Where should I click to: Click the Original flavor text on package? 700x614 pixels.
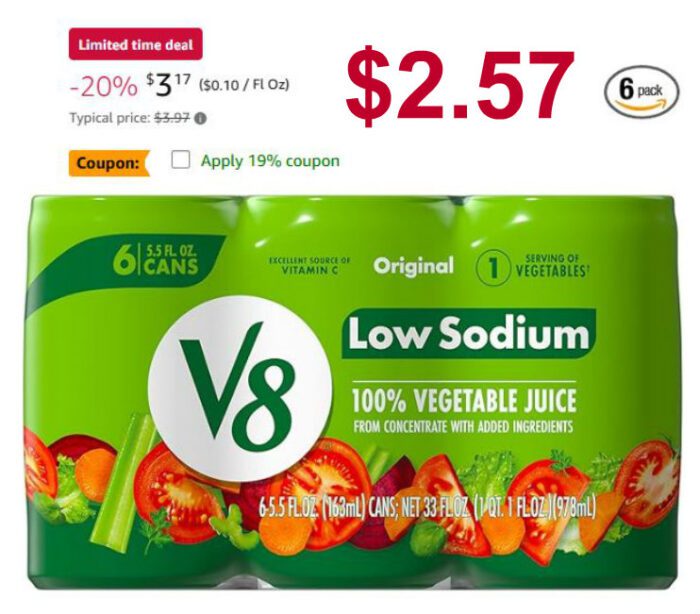(413, 266)
